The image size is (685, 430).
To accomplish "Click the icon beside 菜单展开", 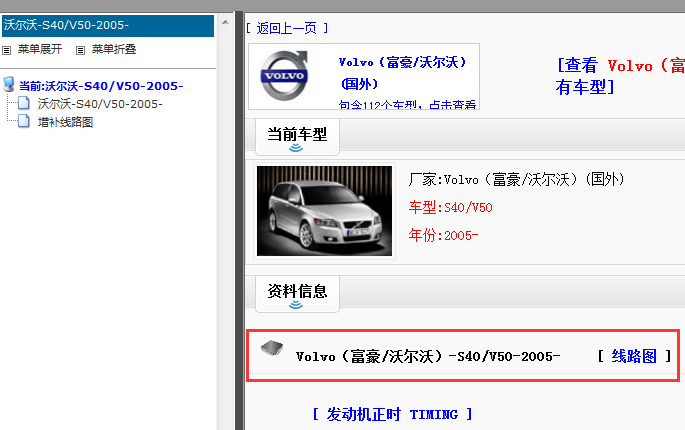I will [7, 50].
